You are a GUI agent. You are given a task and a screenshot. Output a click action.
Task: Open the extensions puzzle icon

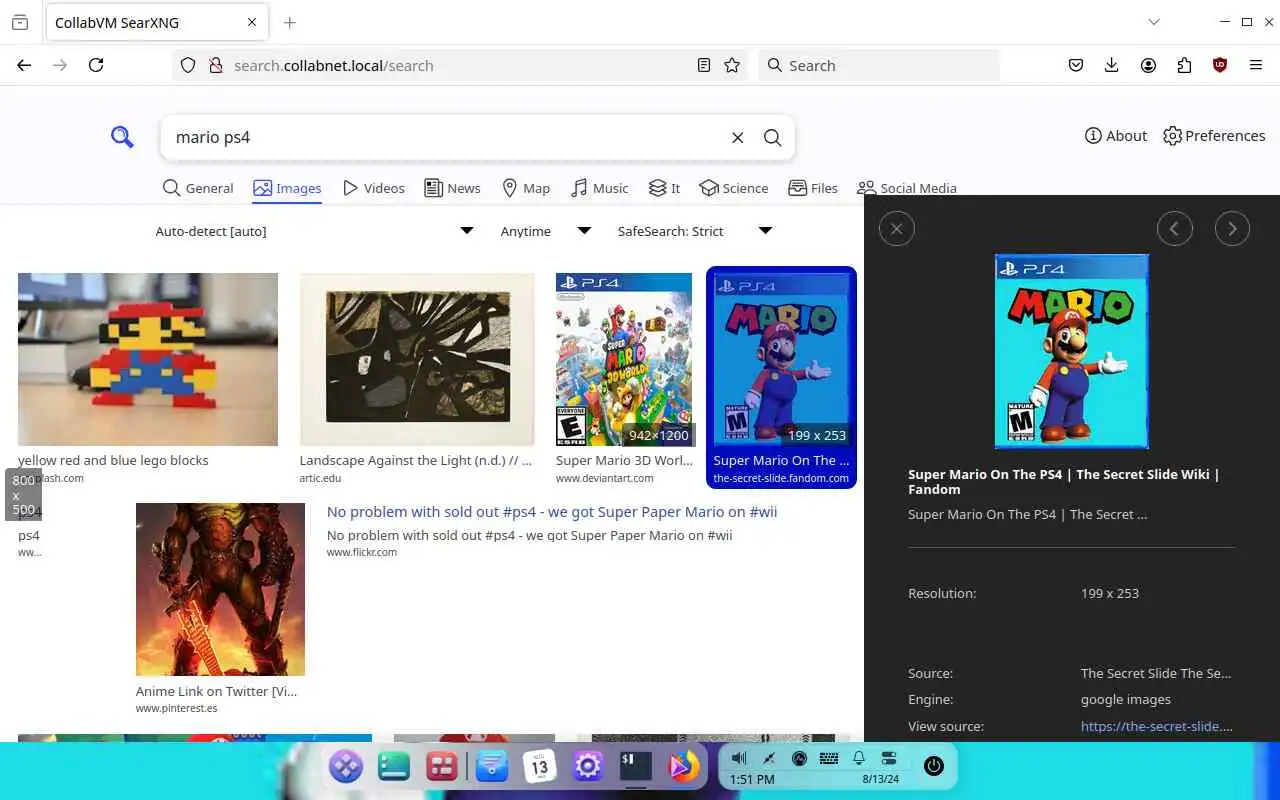[1184, 65]
